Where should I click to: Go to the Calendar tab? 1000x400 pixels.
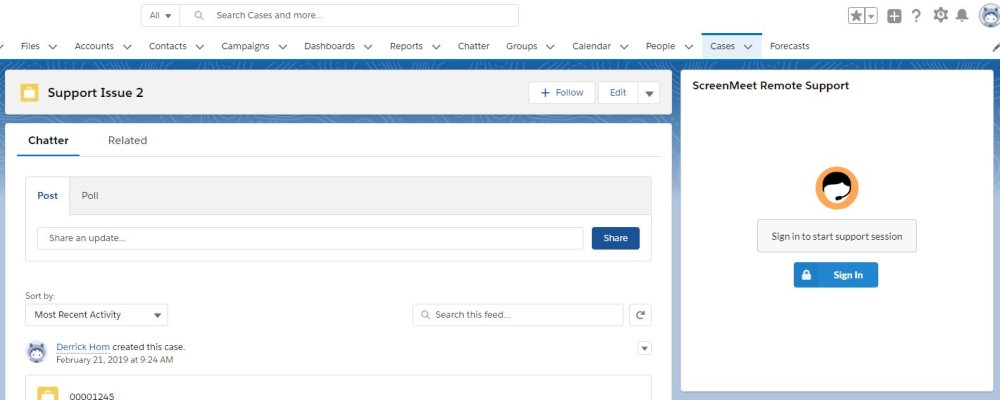tap(591, 46)
